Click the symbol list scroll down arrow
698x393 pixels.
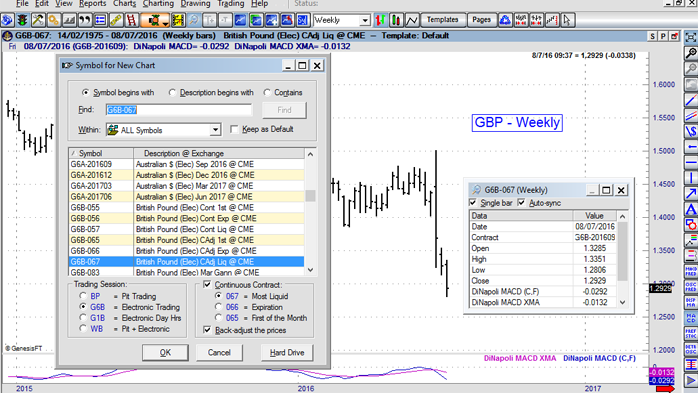(x=310, y=270)
